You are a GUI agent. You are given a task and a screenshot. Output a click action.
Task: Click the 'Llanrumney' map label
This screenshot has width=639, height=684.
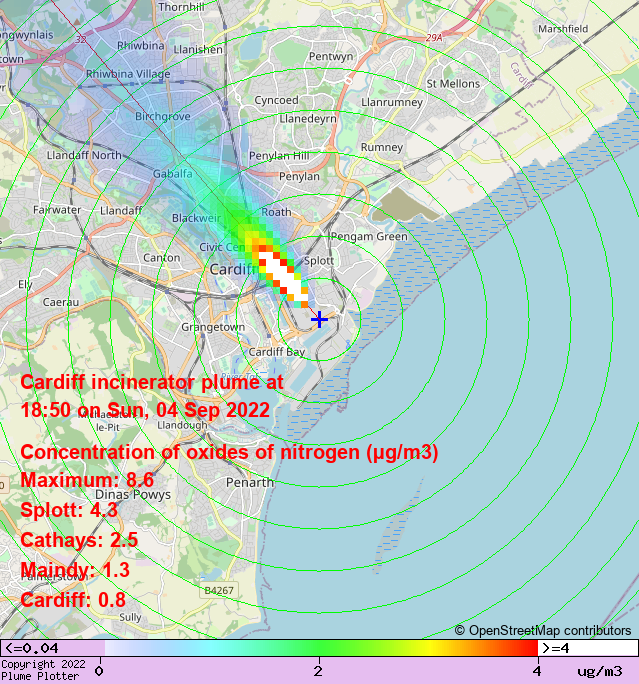(392, 103)
